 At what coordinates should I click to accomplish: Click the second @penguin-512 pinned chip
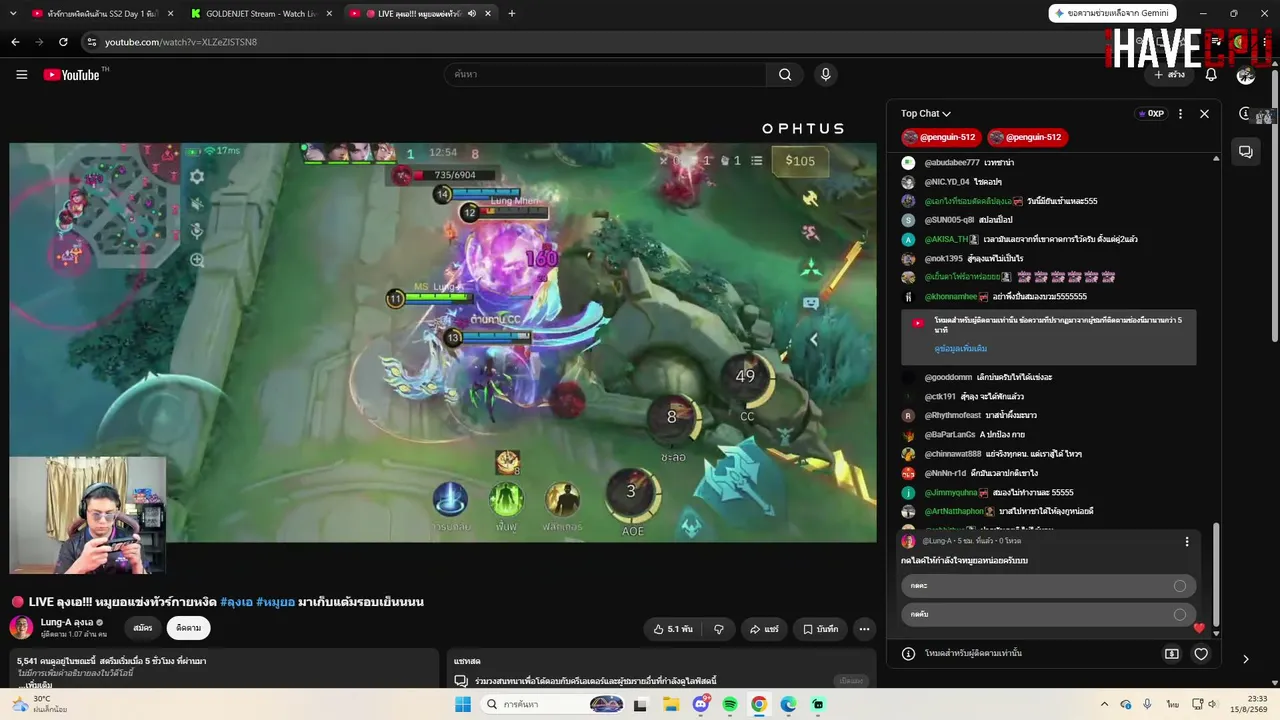(1026, 137)
